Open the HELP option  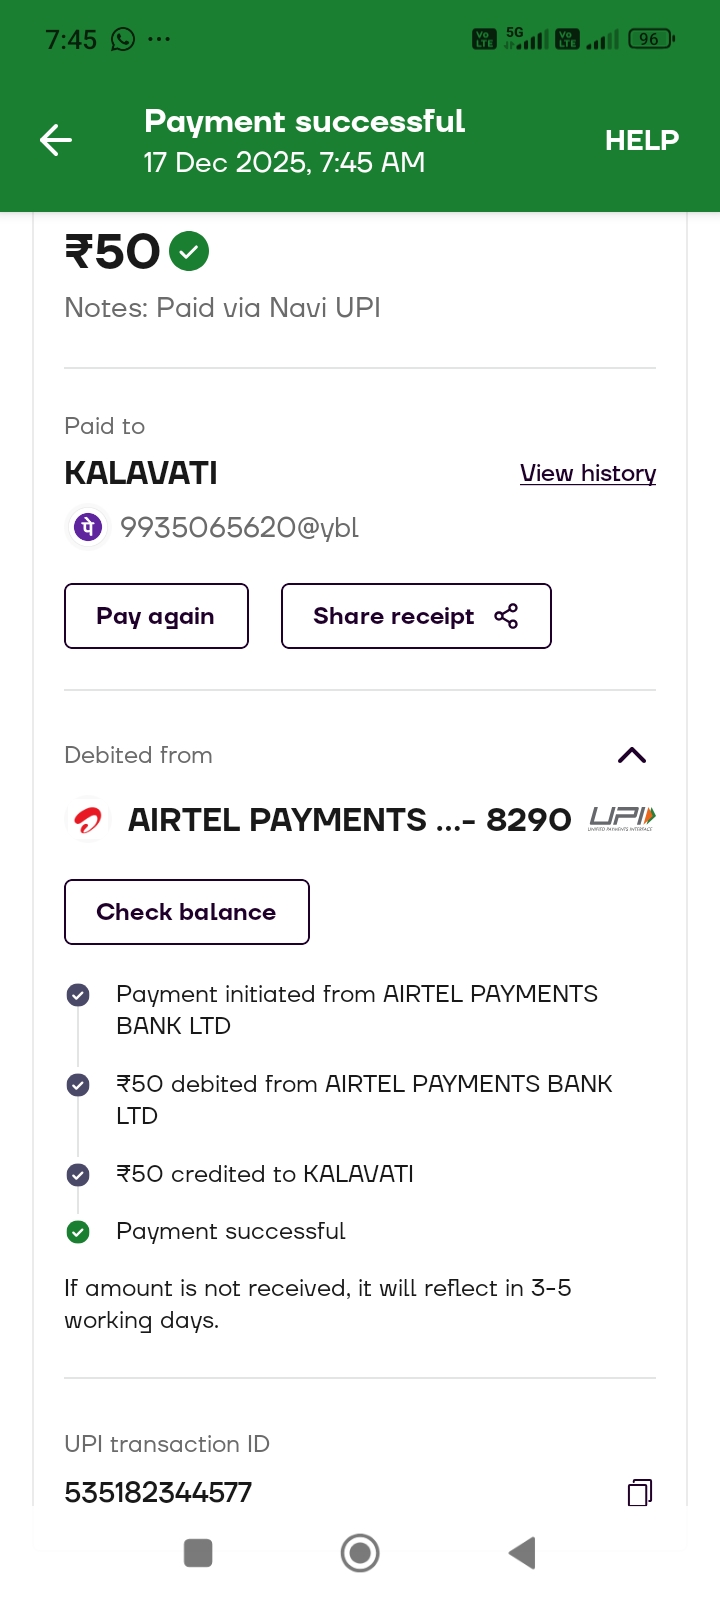(x=641, y=140)
